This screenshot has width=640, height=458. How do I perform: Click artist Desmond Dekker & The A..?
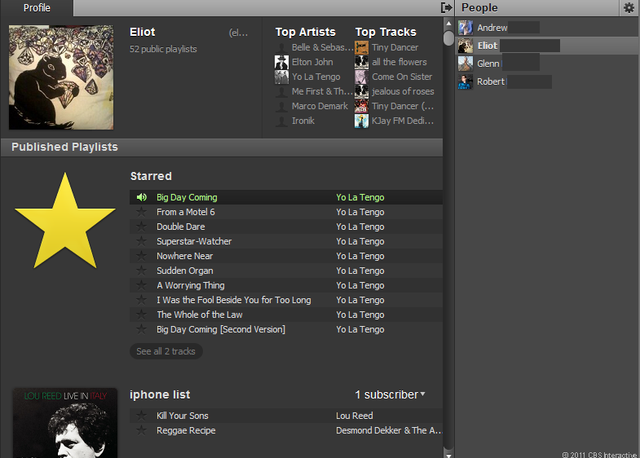[389, 430]
